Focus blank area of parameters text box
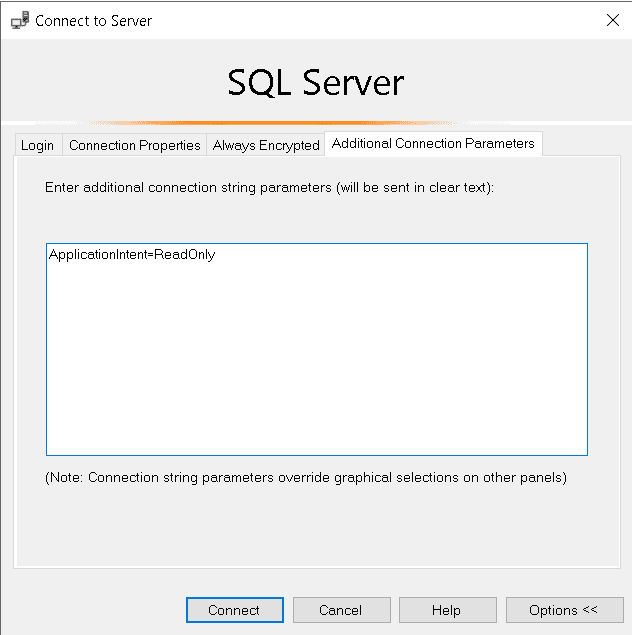The width and height of the screenshot is (632, 635). 316,370
